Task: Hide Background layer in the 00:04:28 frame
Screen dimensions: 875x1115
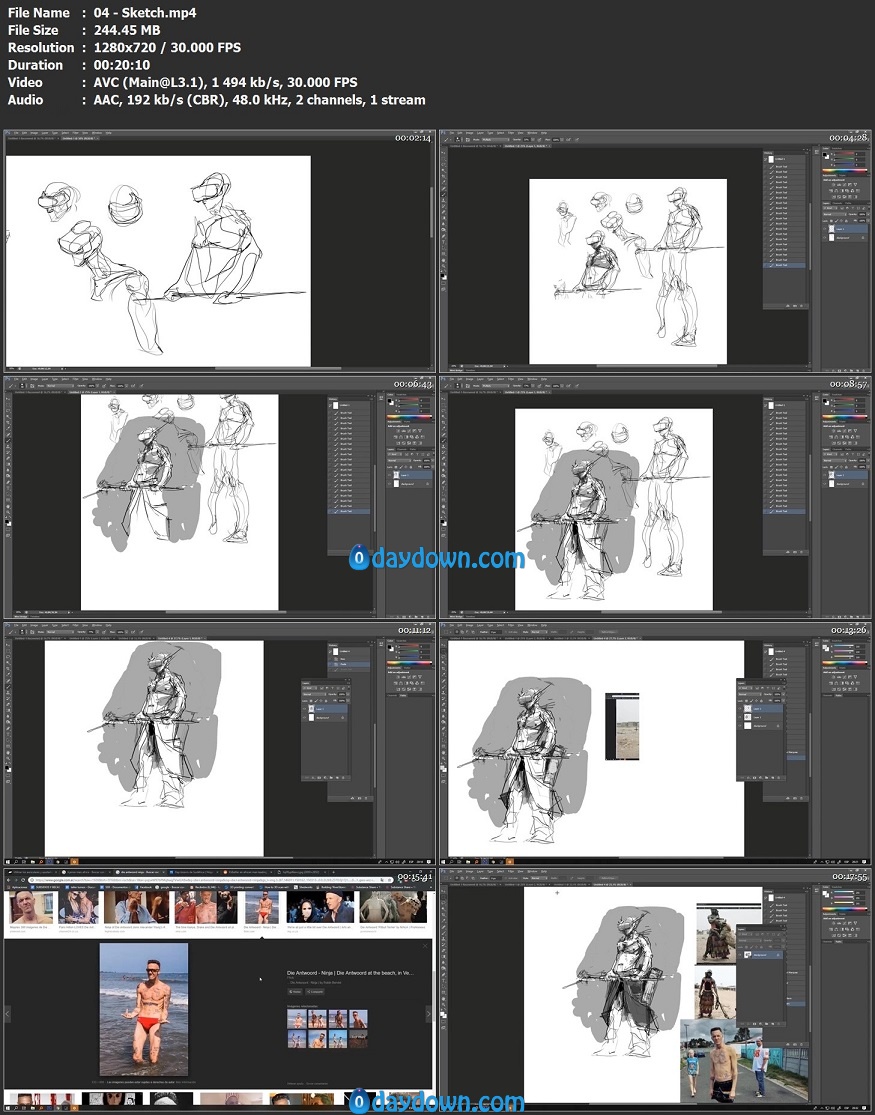Action: point(824,238)
